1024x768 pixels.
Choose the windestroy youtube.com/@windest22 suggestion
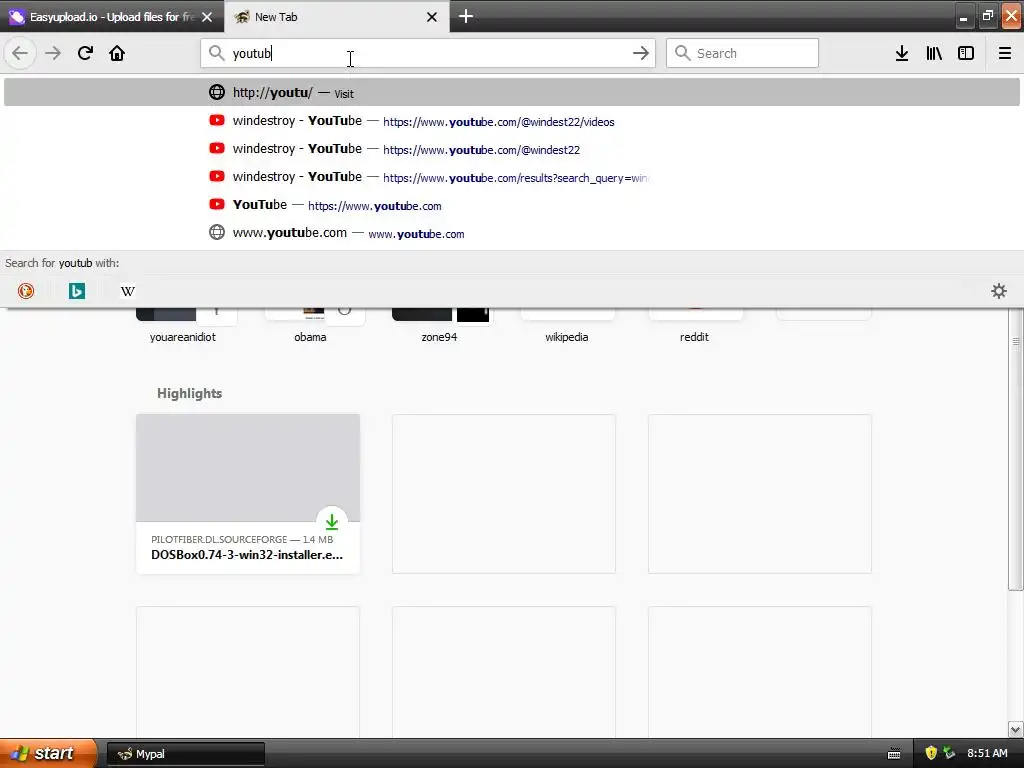tap(512, 149)
